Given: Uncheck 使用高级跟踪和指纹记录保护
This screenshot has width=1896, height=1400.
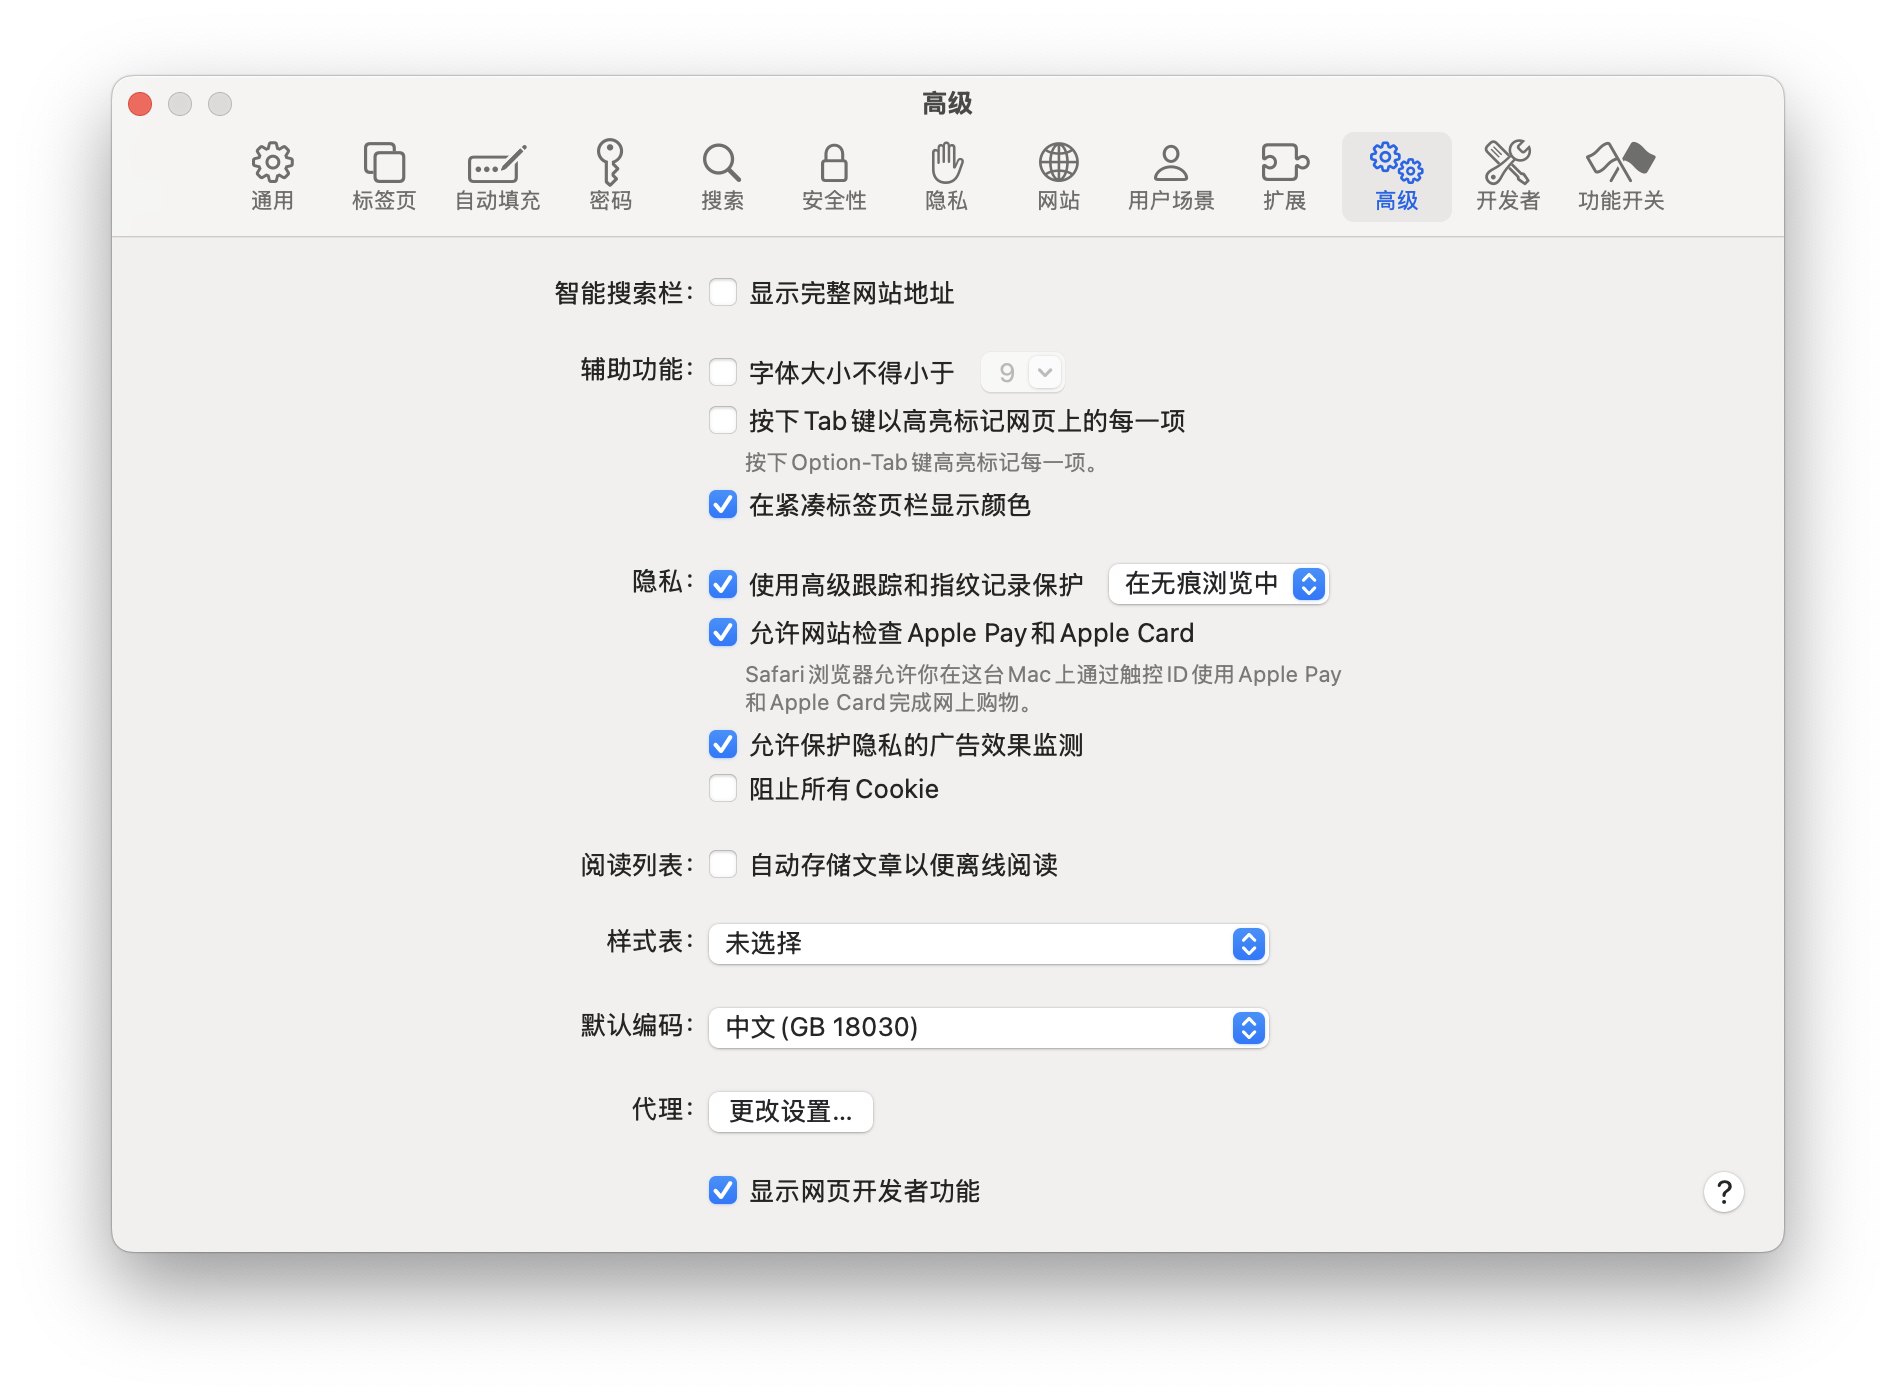Looking at the screenshot, I should (723, 584).
